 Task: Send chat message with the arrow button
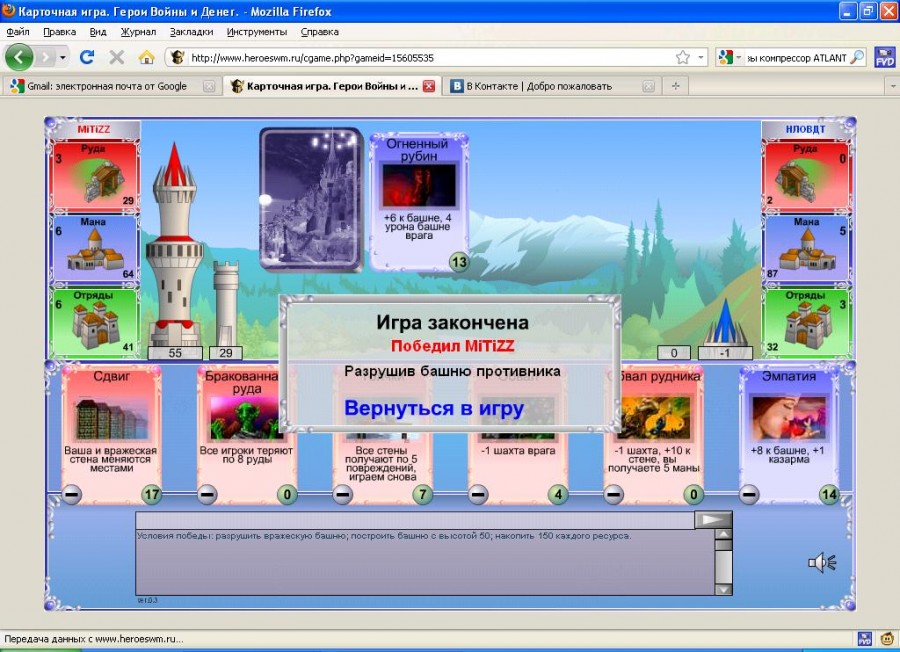coord(713,519)
